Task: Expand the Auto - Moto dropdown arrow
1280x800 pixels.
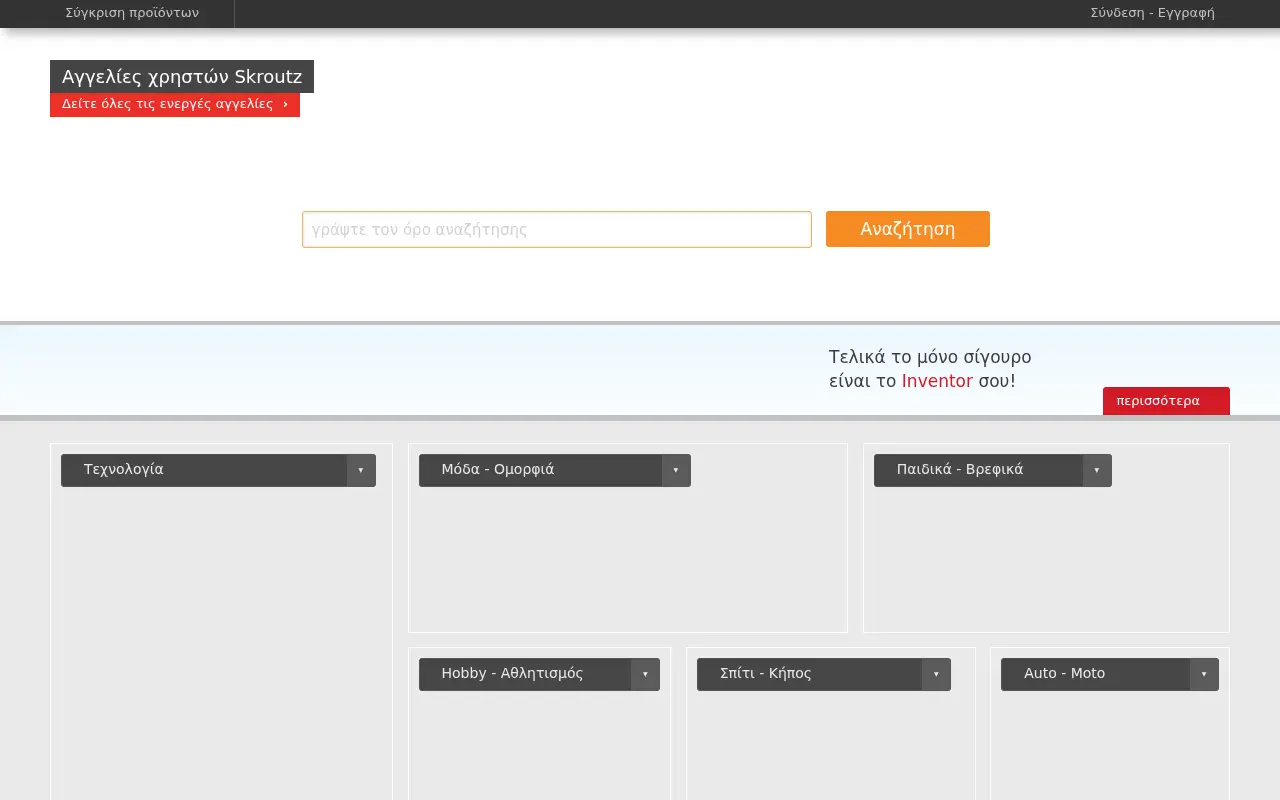Action: (1204, 674)
